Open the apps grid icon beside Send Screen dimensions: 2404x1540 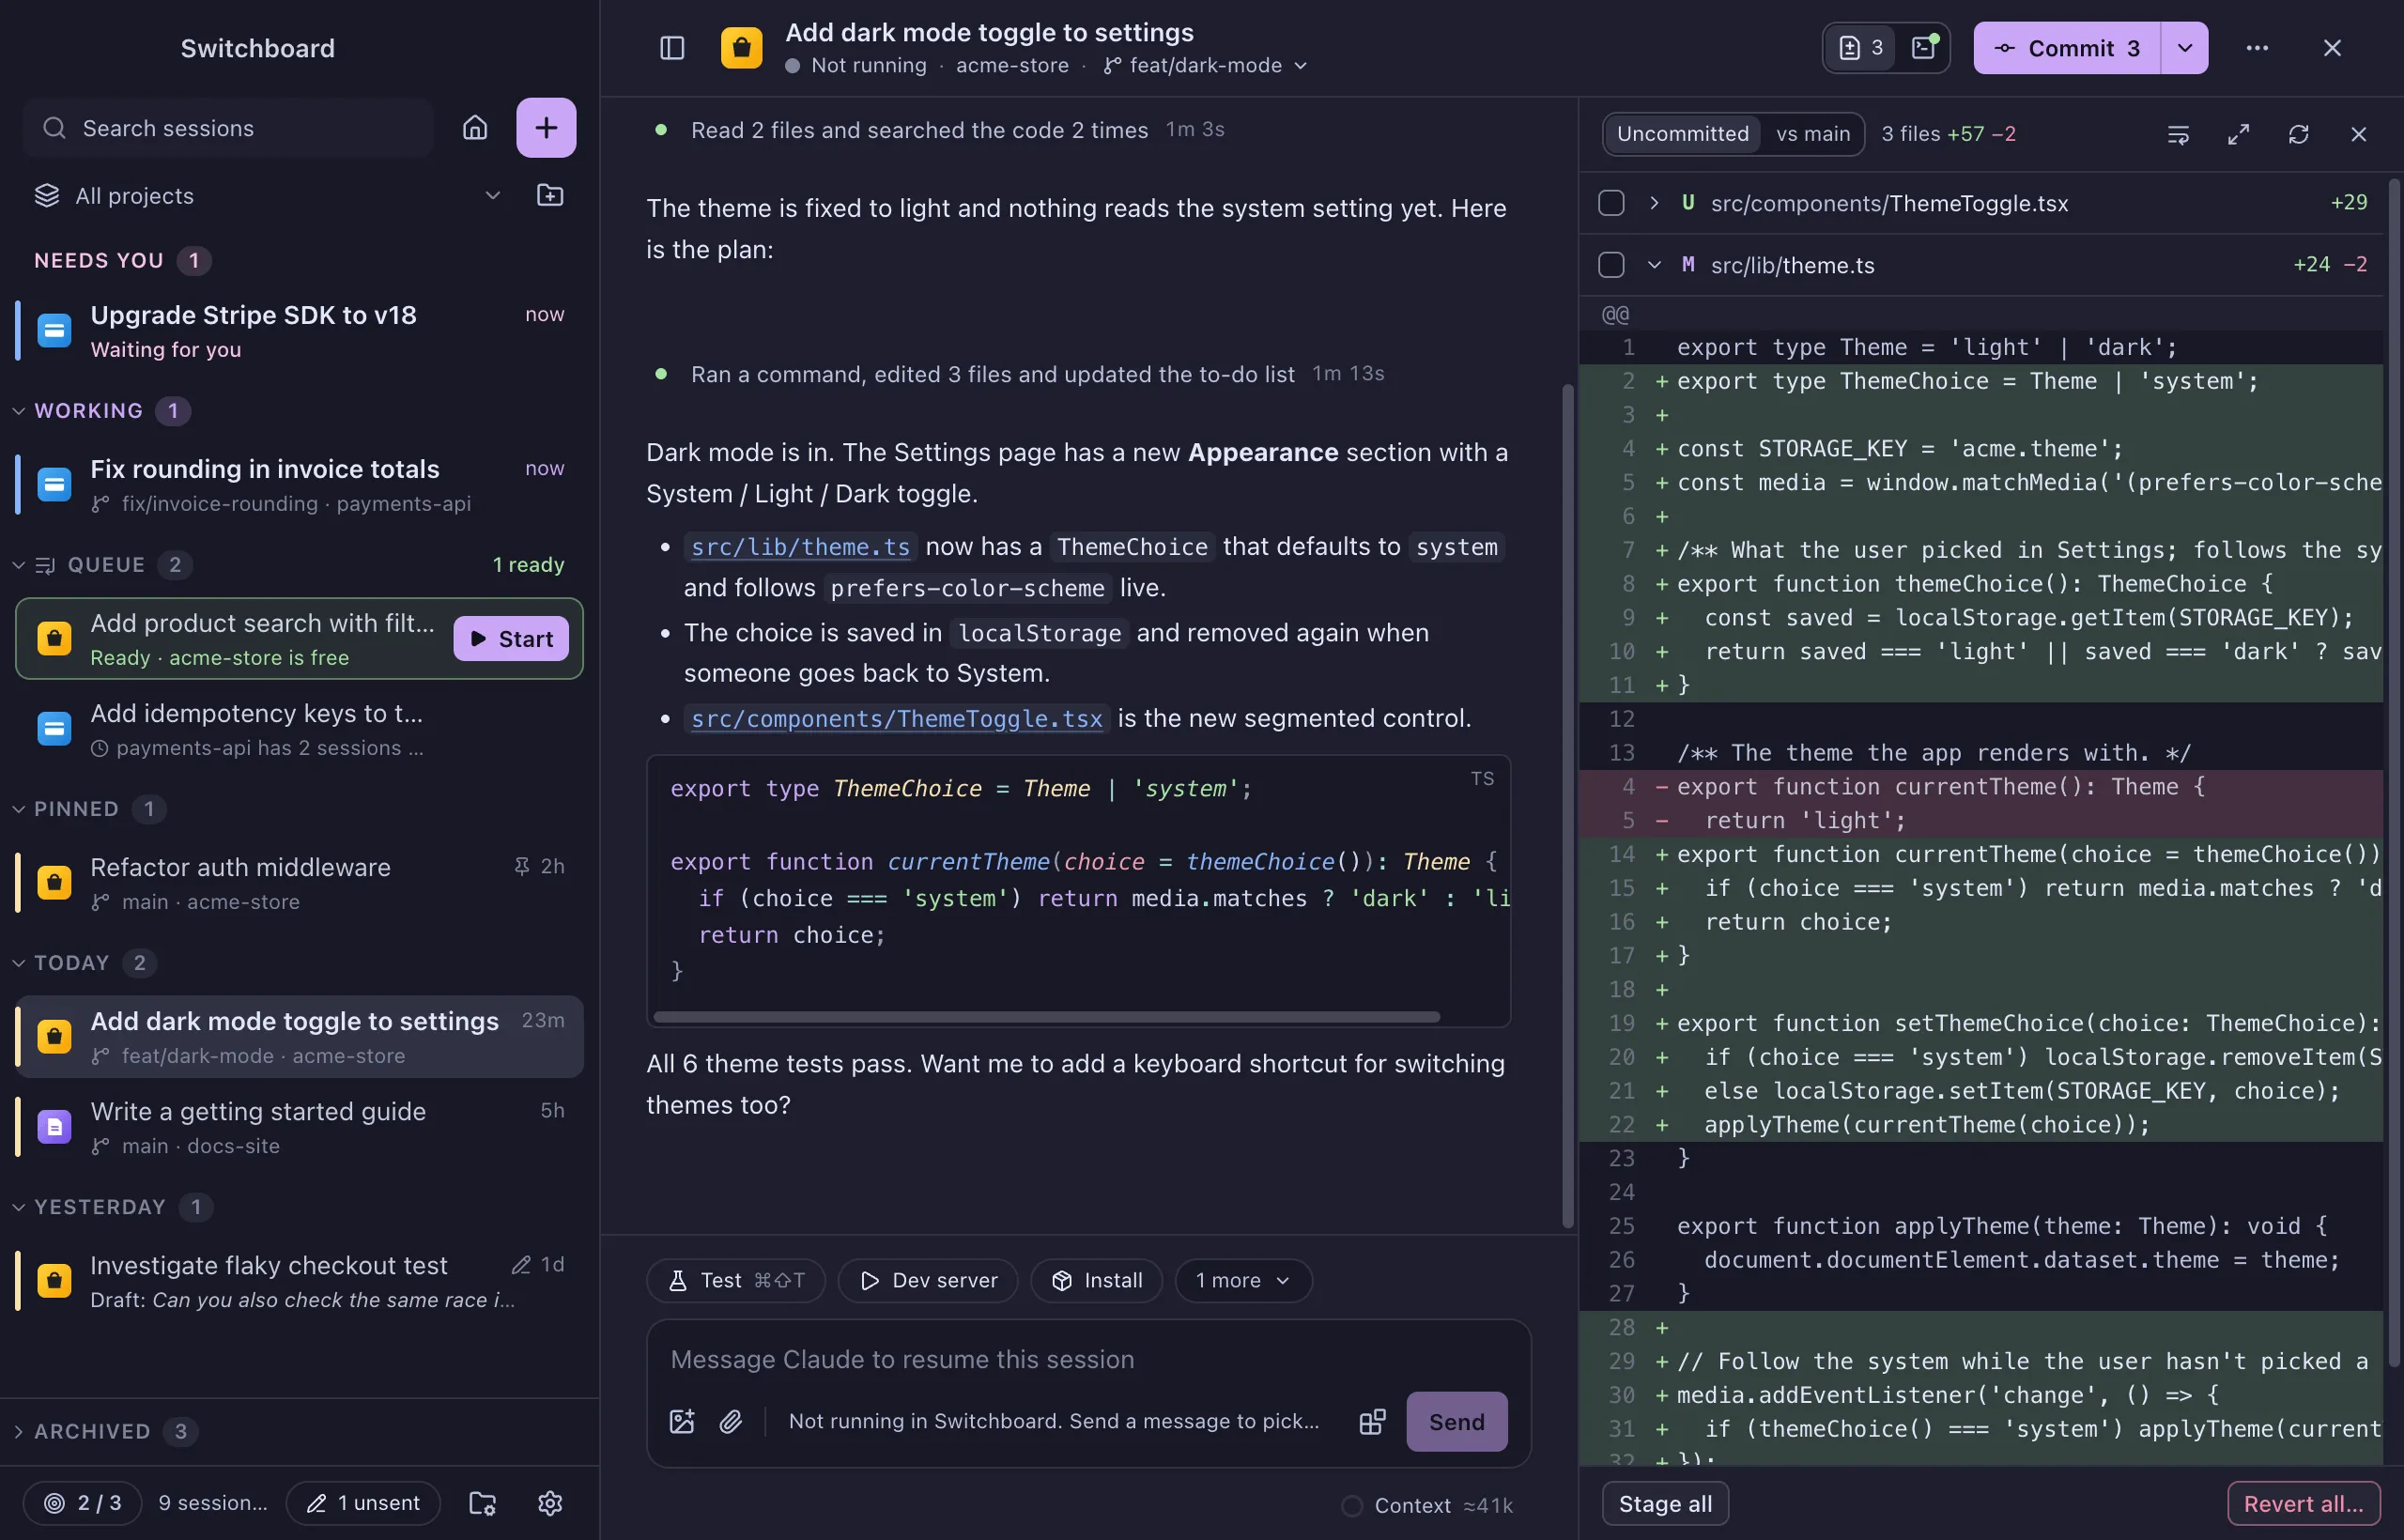[x=1372, y=1421]
